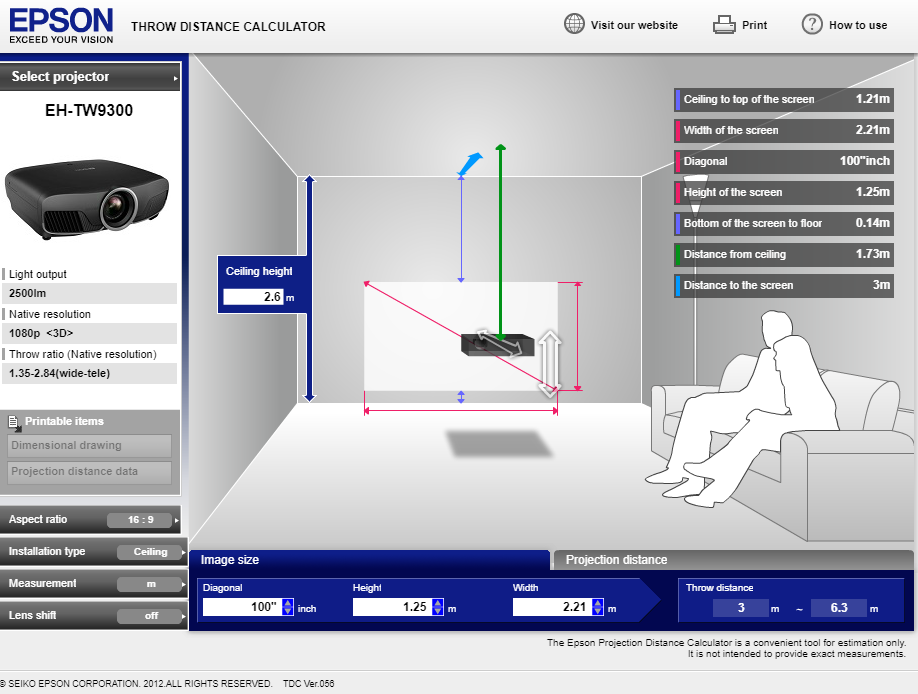918x694 pixels.
Task: Click the Height input field
Action: pyautogui.click(x=392, y=607)
